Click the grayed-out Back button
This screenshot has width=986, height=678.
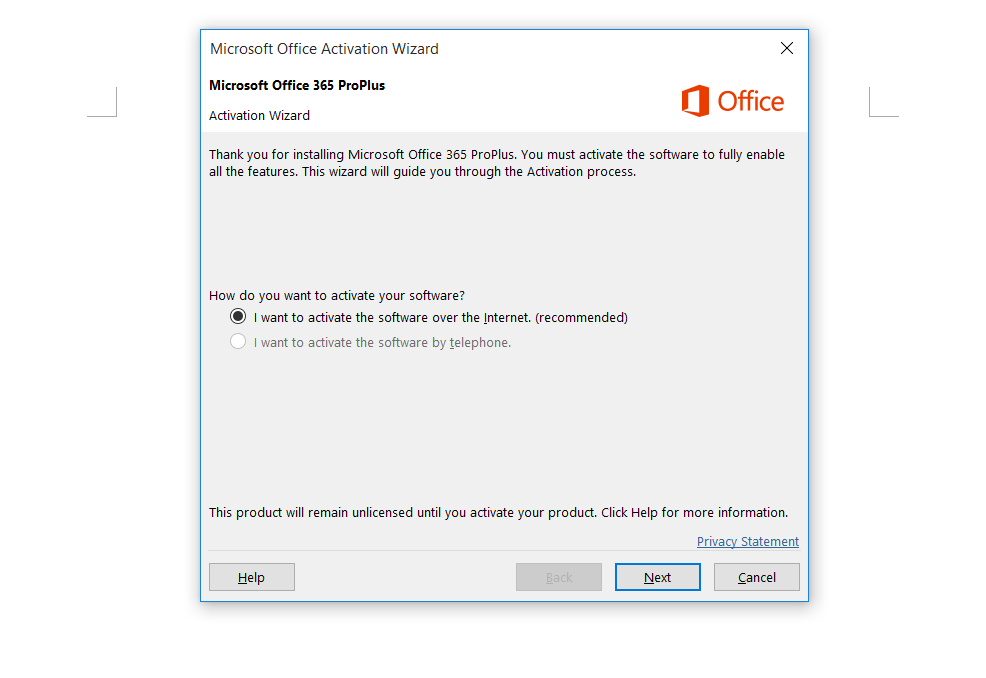(x=558, y=577)
